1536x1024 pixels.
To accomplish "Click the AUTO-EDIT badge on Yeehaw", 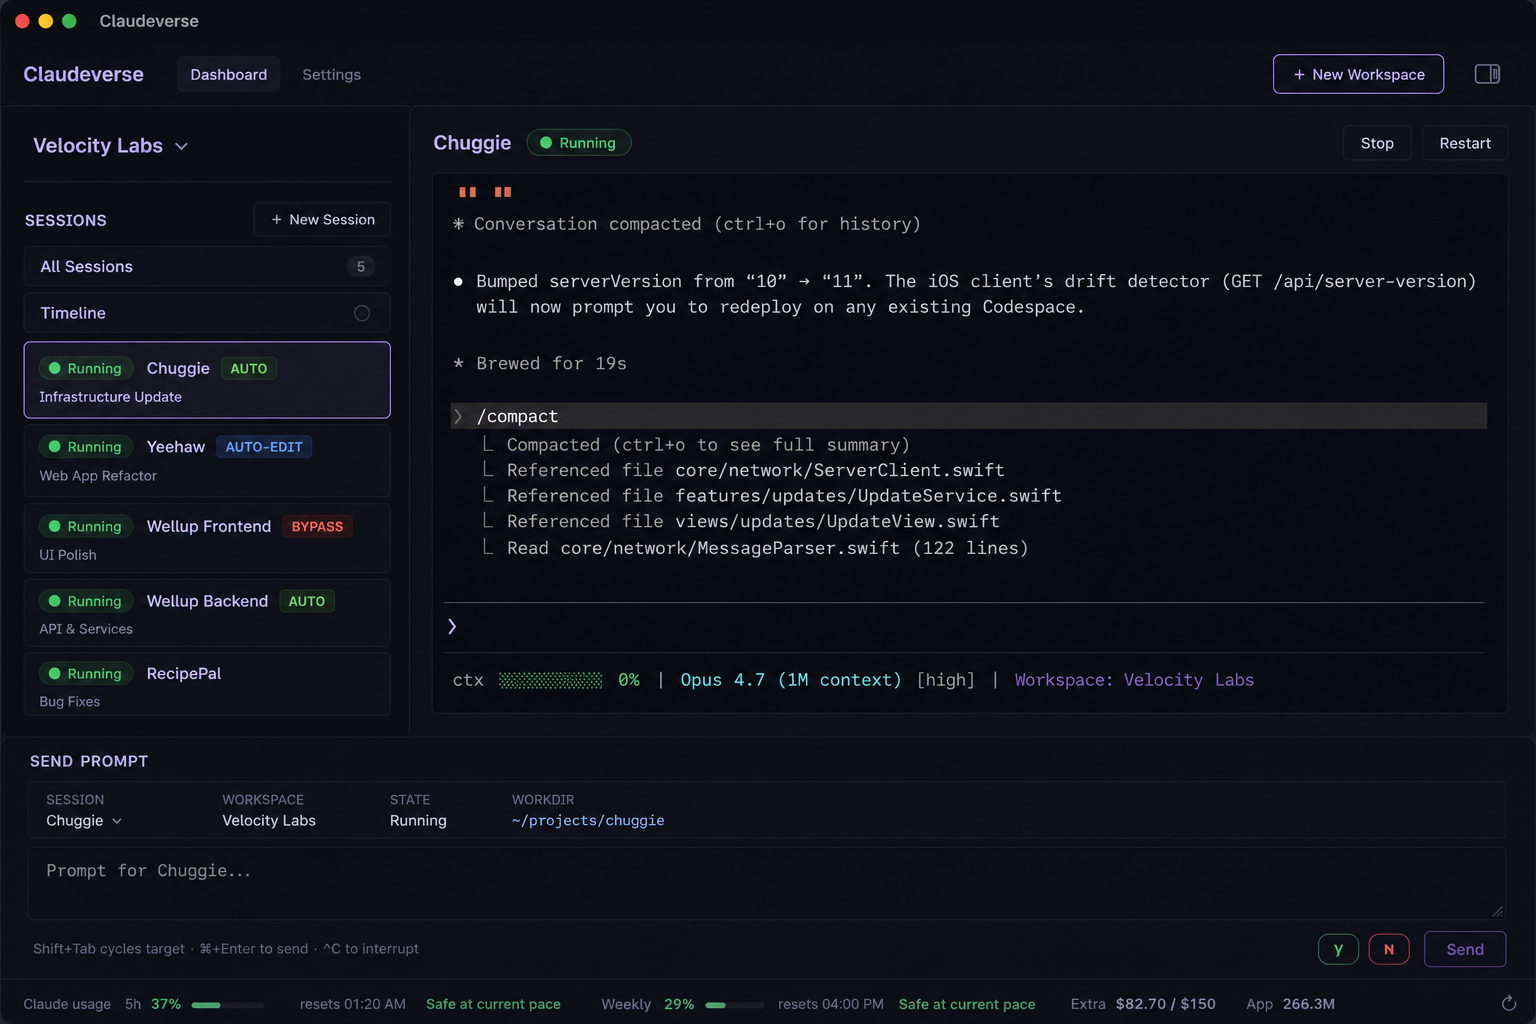I will pyautogui.click(x=264, y=447).
